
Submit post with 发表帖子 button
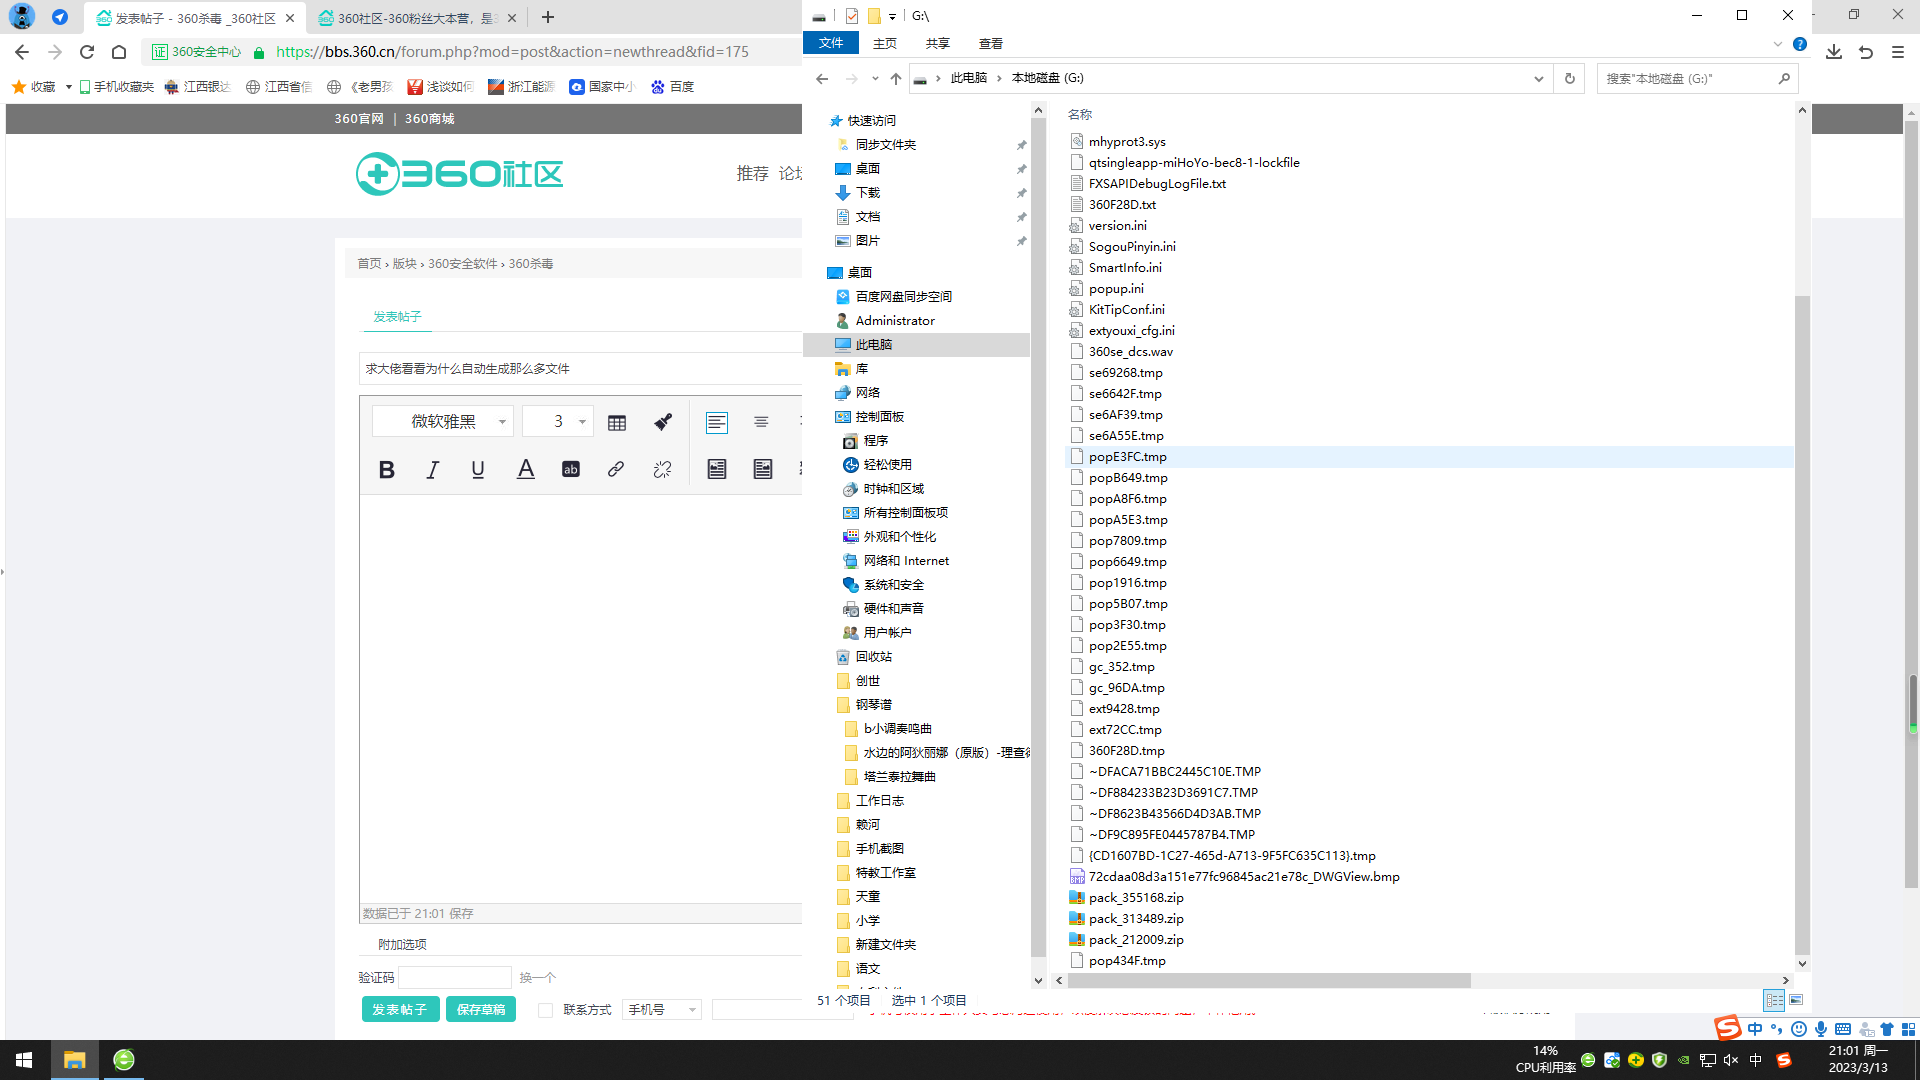click(400, 1010)
